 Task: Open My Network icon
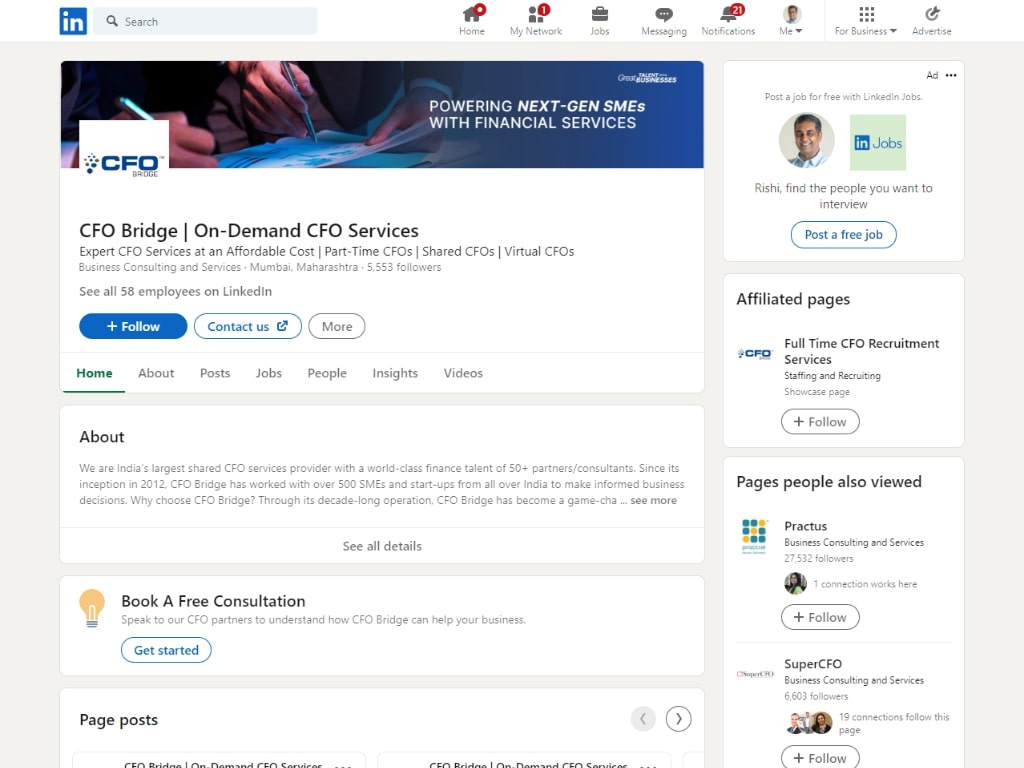point(536,15)
